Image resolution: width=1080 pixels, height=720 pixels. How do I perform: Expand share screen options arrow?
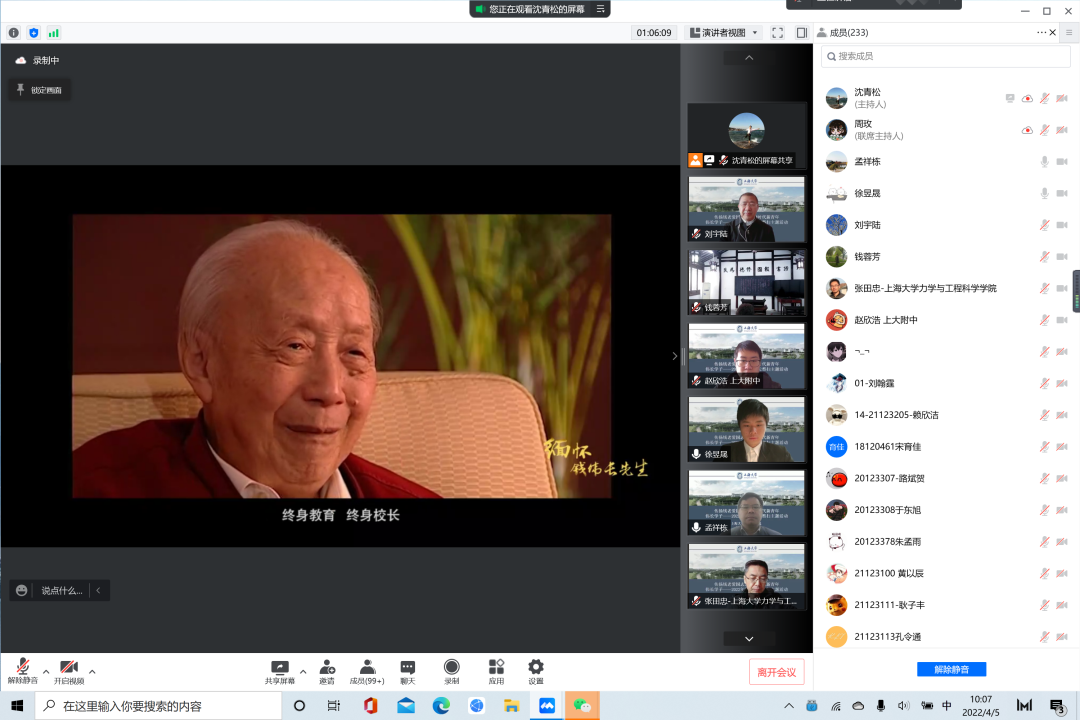tap(303, 671)
